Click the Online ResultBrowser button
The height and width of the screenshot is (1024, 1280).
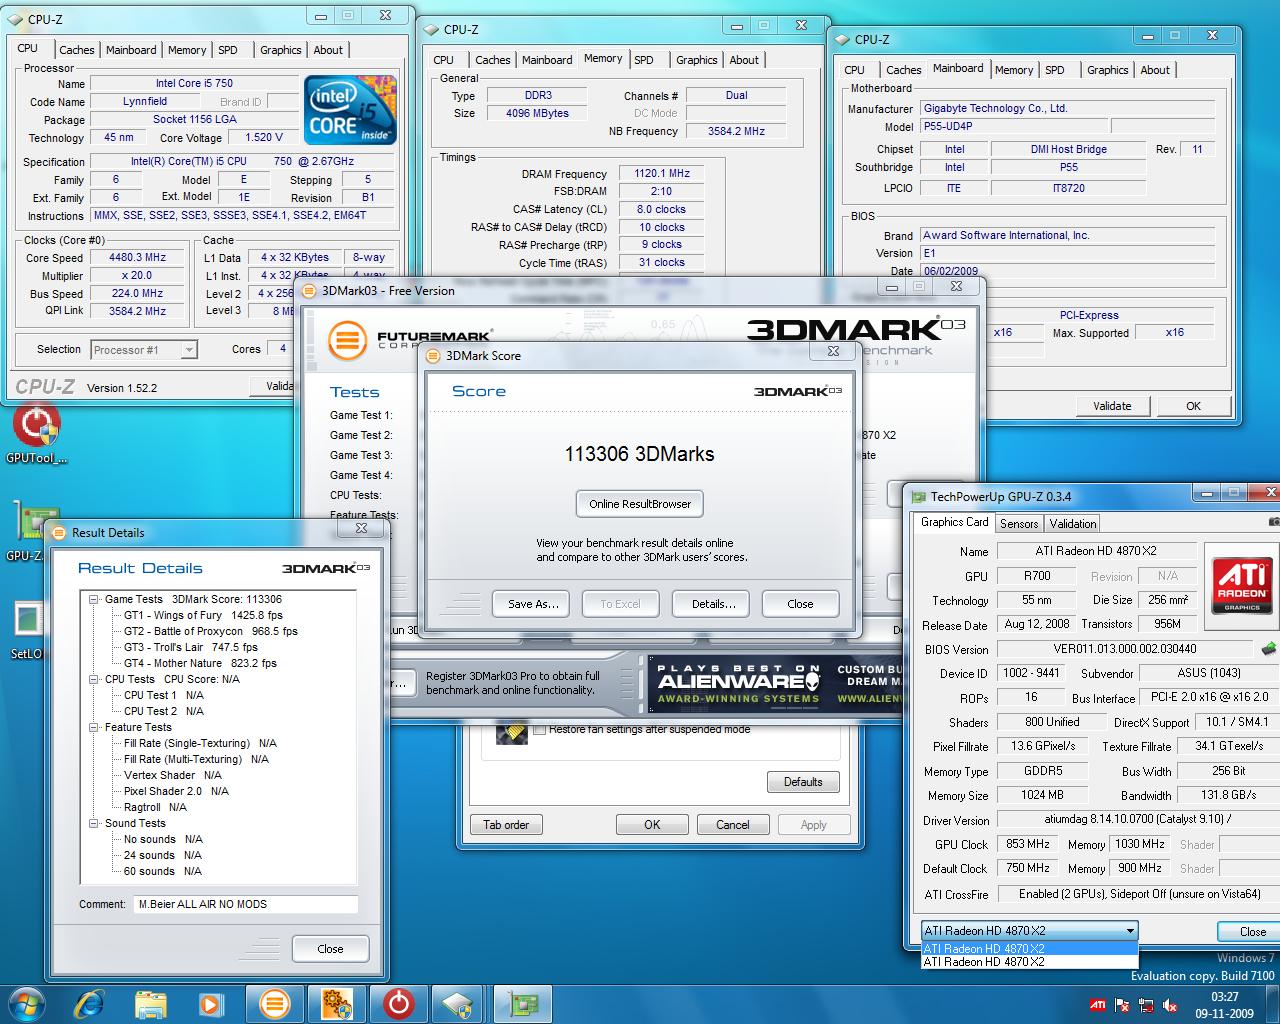click(x=640, y=504)
